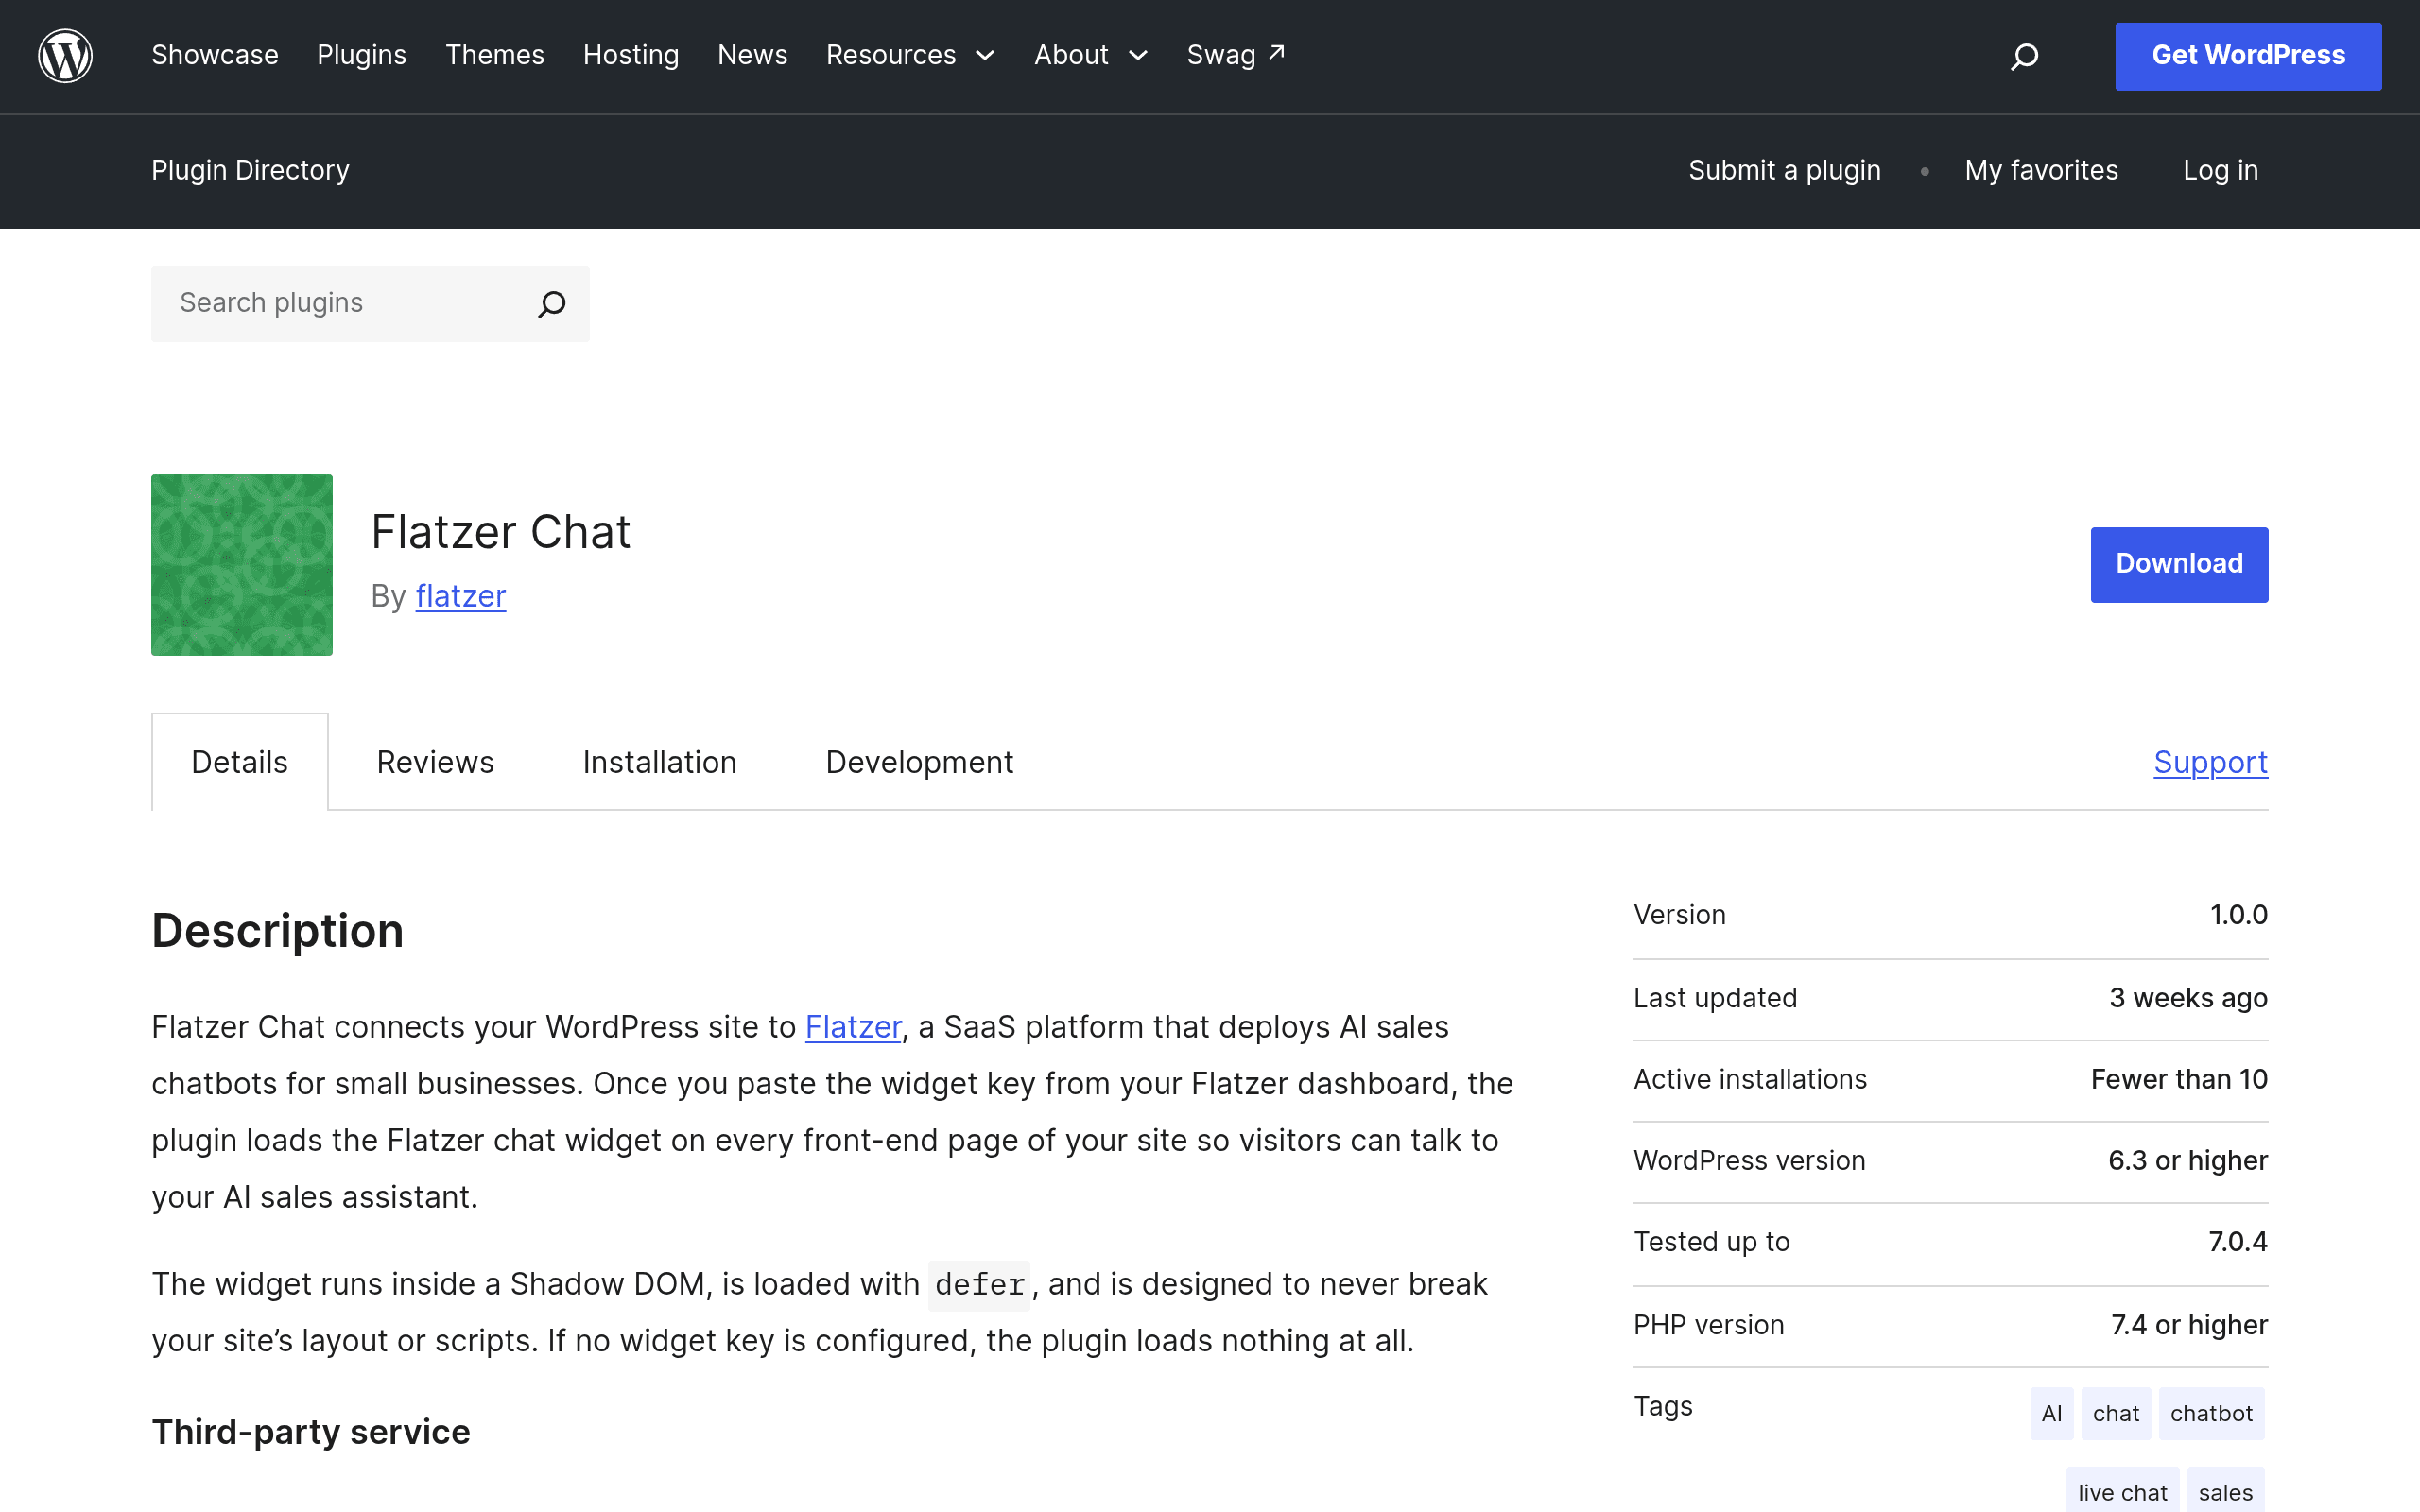Click the Flatzer Chat green plugin icon
The image size is (2420, 1512).
click(242, 565)
